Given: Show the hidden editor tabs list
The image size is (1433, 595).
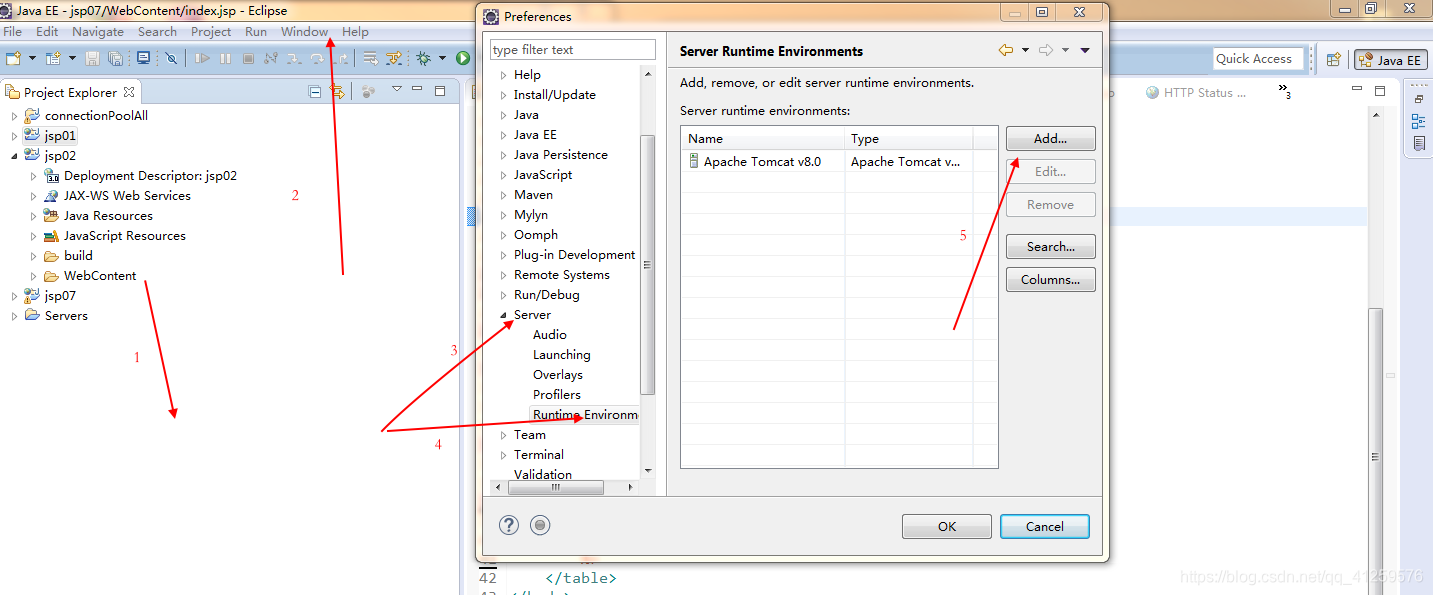Looking at the screenshot, I should (1285, 93).
